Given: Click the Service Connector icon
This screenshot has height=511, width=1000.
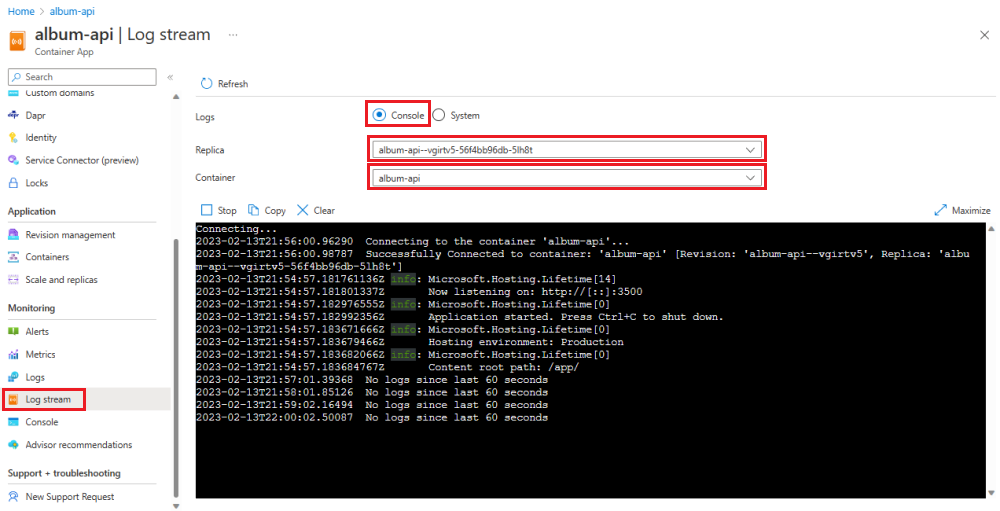Looking at the screenshot, I should pyautogui.click(x=13, y=160).
